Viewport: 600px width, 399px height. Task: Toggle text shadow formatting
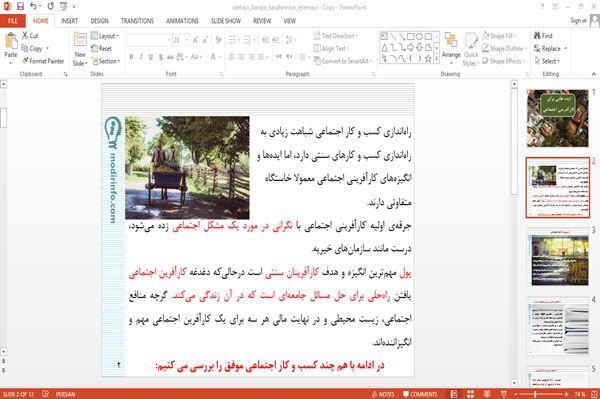tap(160, 57)
